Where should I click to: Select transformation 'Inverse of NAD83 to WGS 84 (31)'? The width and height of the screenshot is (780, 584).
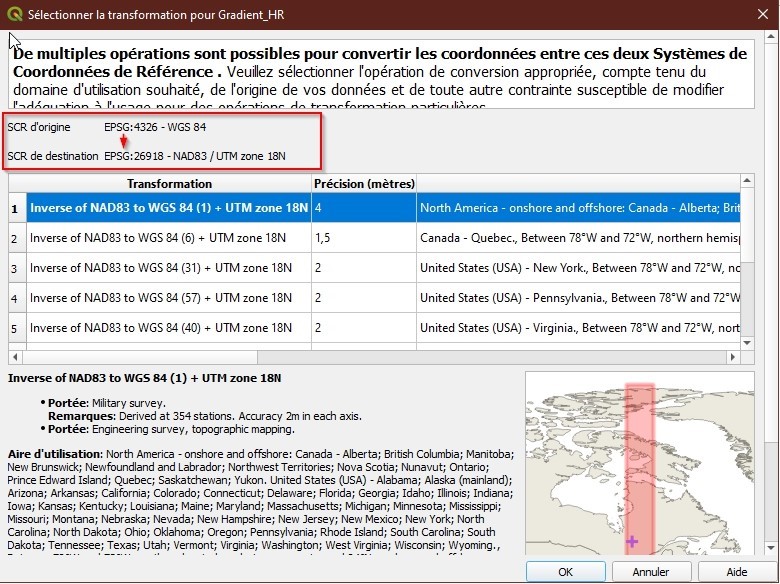[x=169, y=268]
